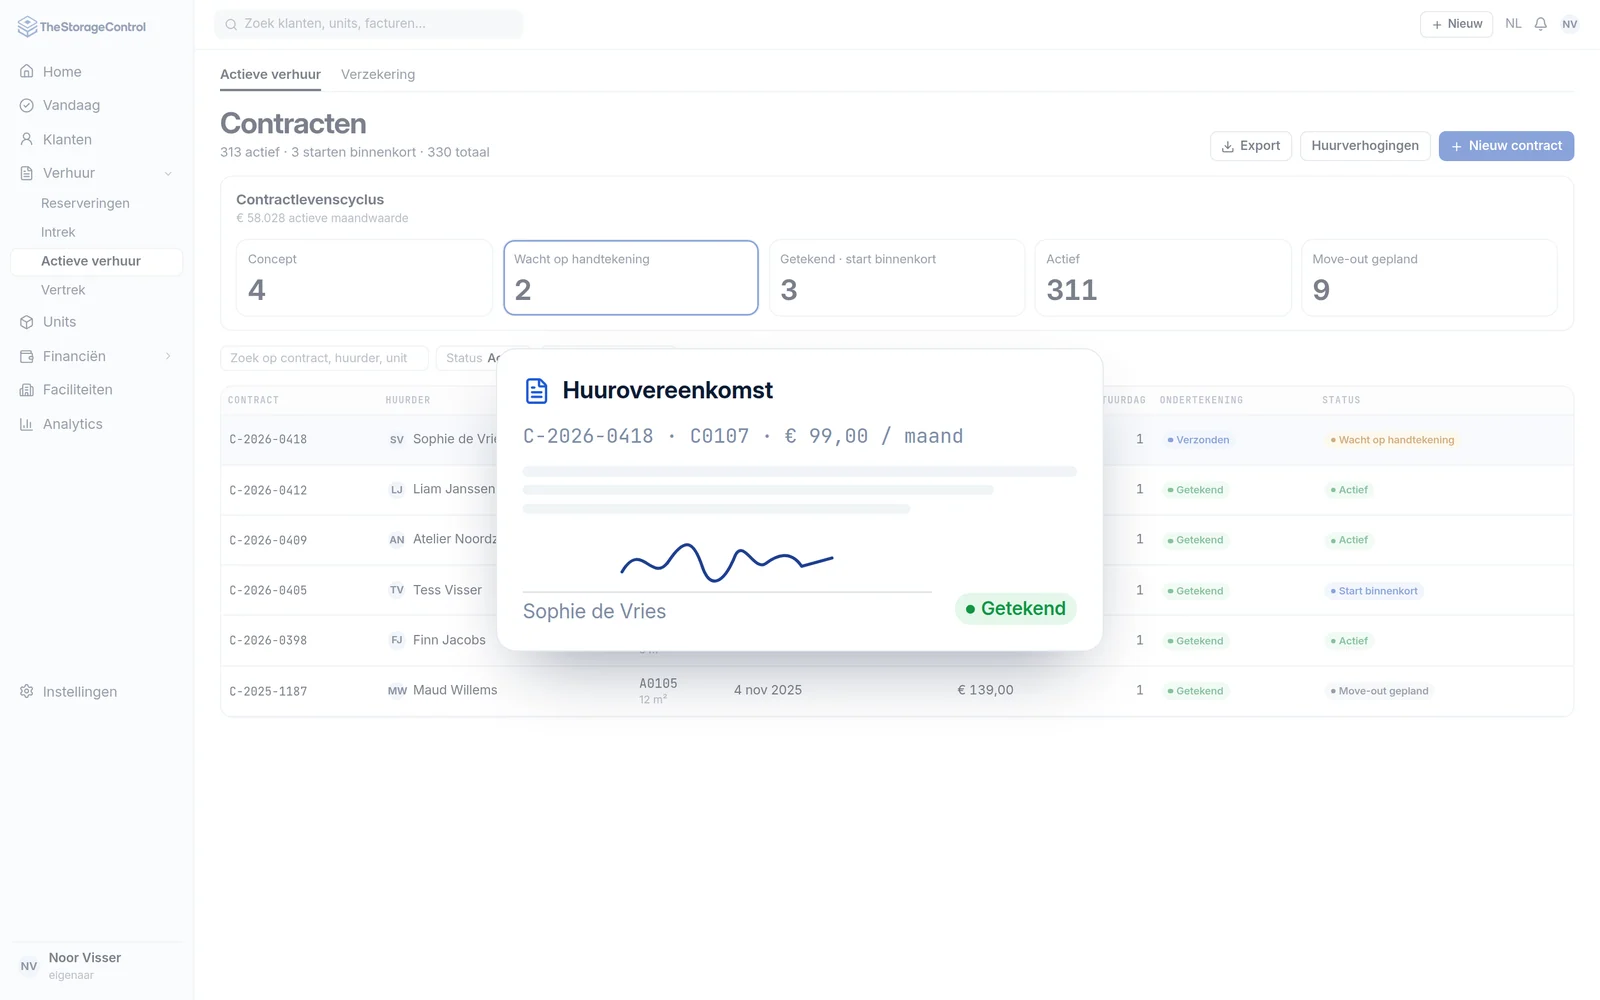Click the Getekend badge in popup
Image resolution: width=1600 pixels, height=1000 pixels.
pyautogui.click(x=1015, y=609)
